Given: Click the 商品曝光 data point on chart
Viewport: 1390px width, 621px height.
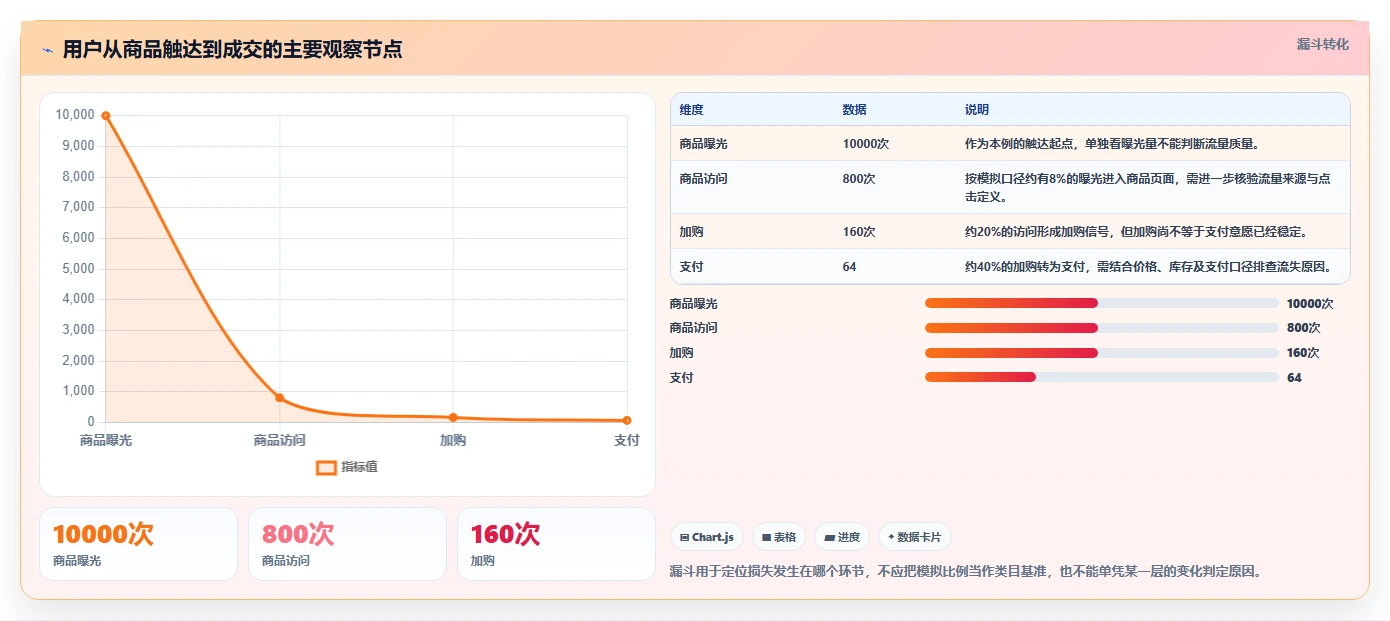Looking at the screenshot, I should (x=106, y=116).
